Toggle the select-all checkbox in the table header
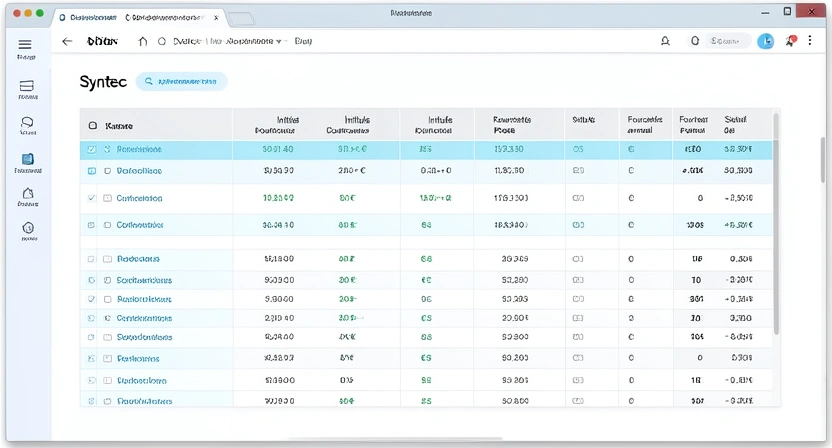Screen dimensions: 832x448 [93, 126]
